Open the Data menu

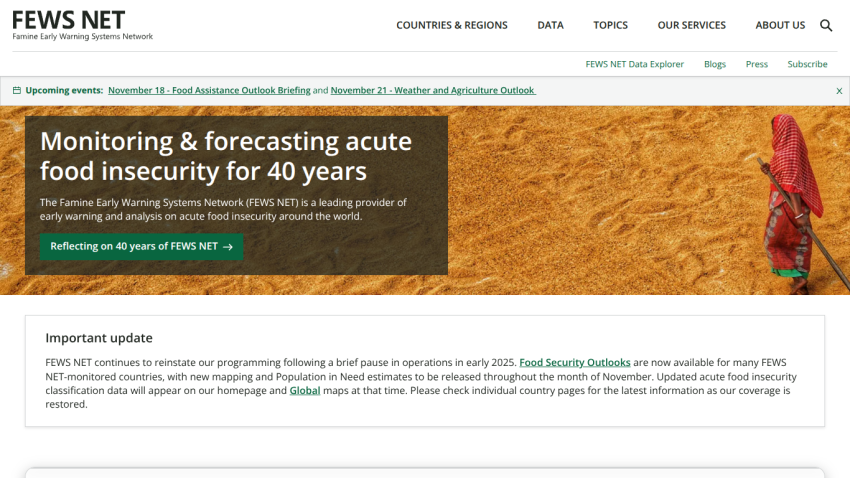tap(550, 25)
